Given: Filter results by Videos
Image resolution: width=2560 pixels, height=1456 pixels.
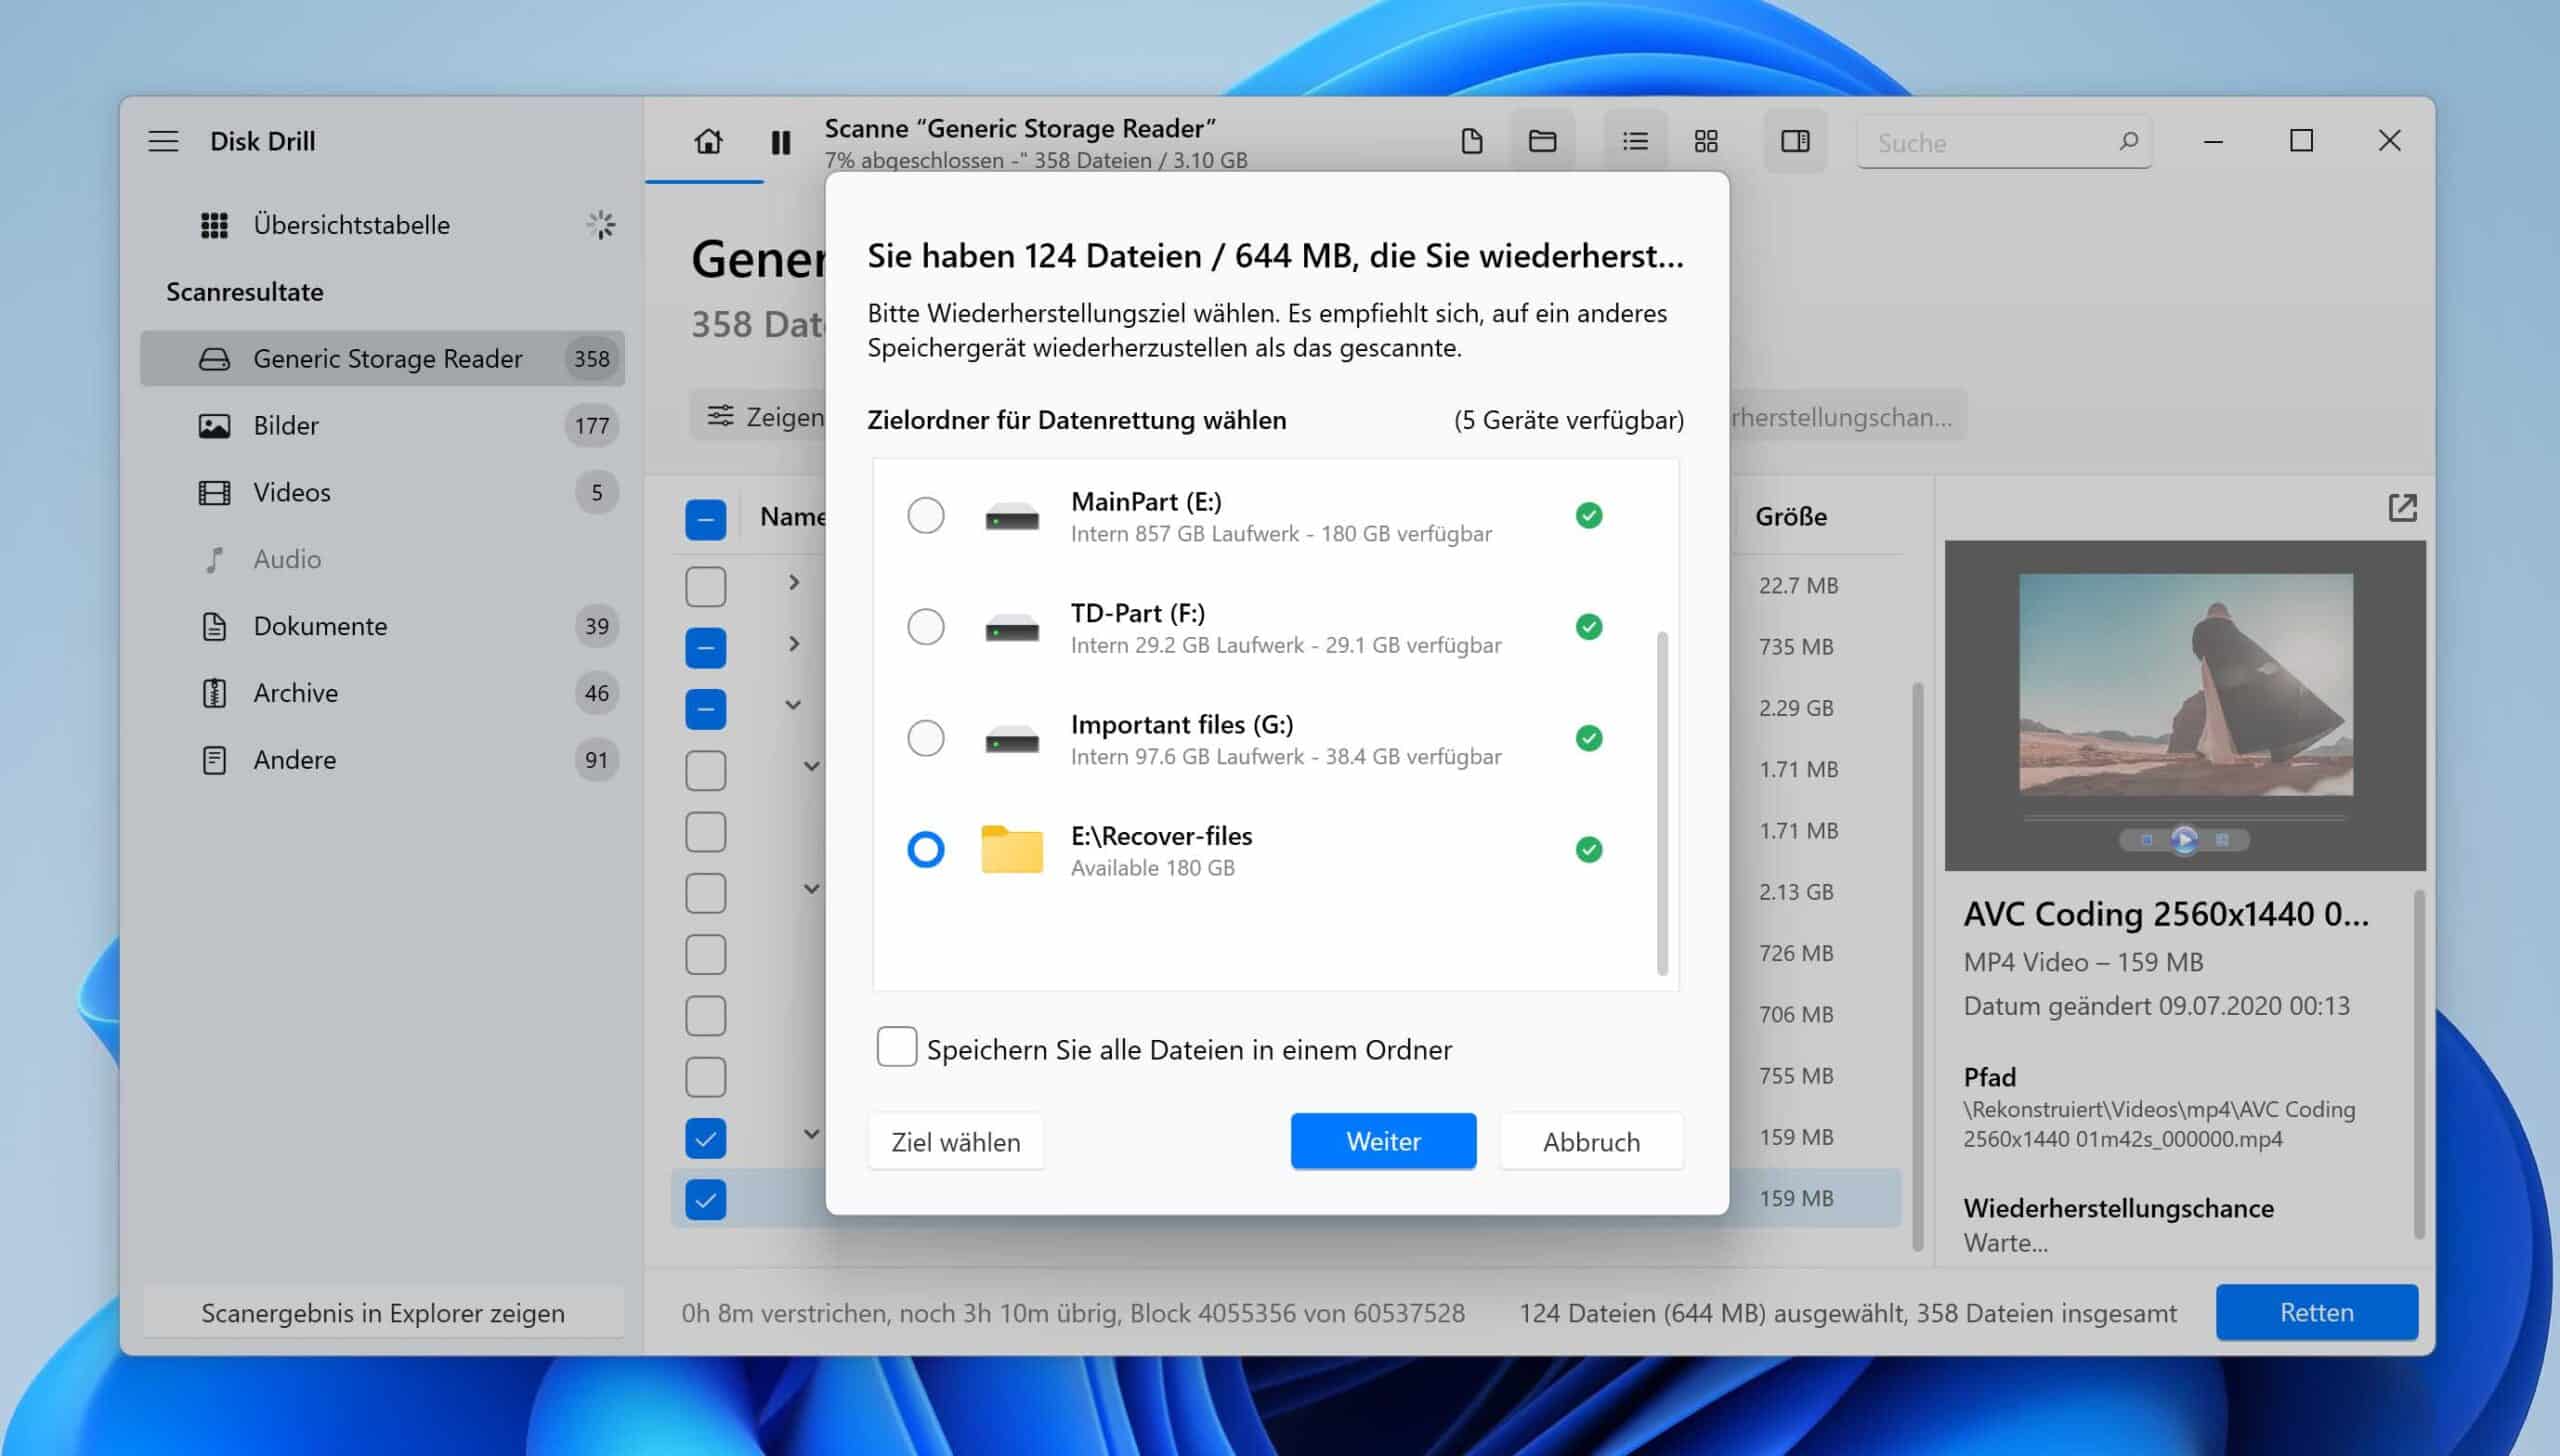Looking at the screenshot, I should 382,492.
